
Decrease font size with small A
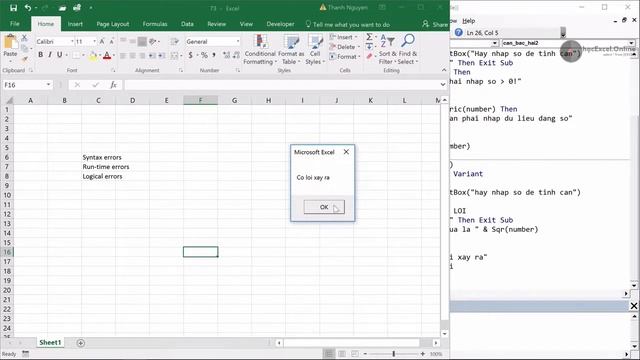[111, 41]
